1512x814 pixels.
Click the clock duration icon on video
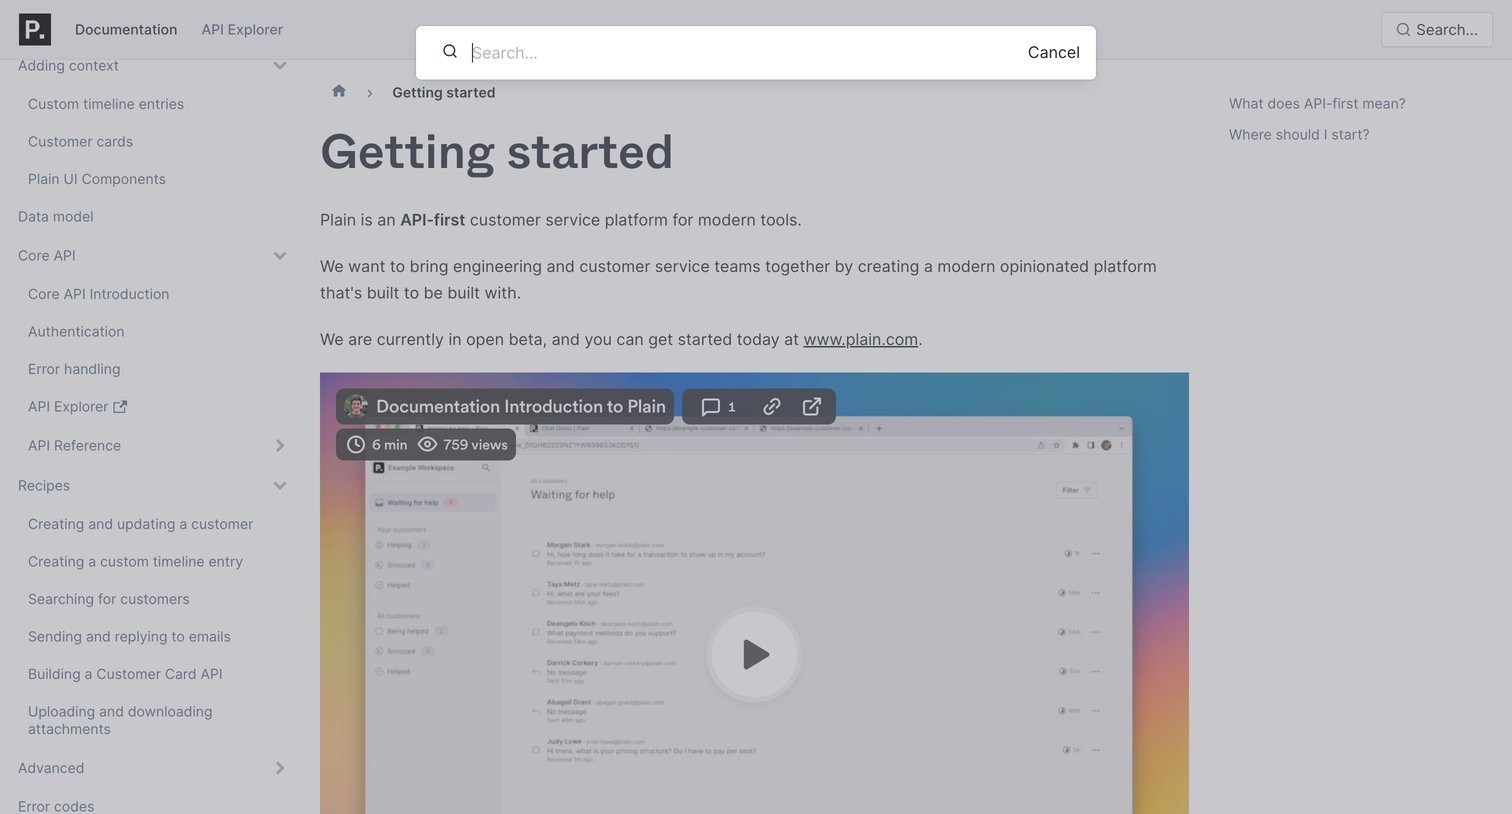(x=355, y=445)
